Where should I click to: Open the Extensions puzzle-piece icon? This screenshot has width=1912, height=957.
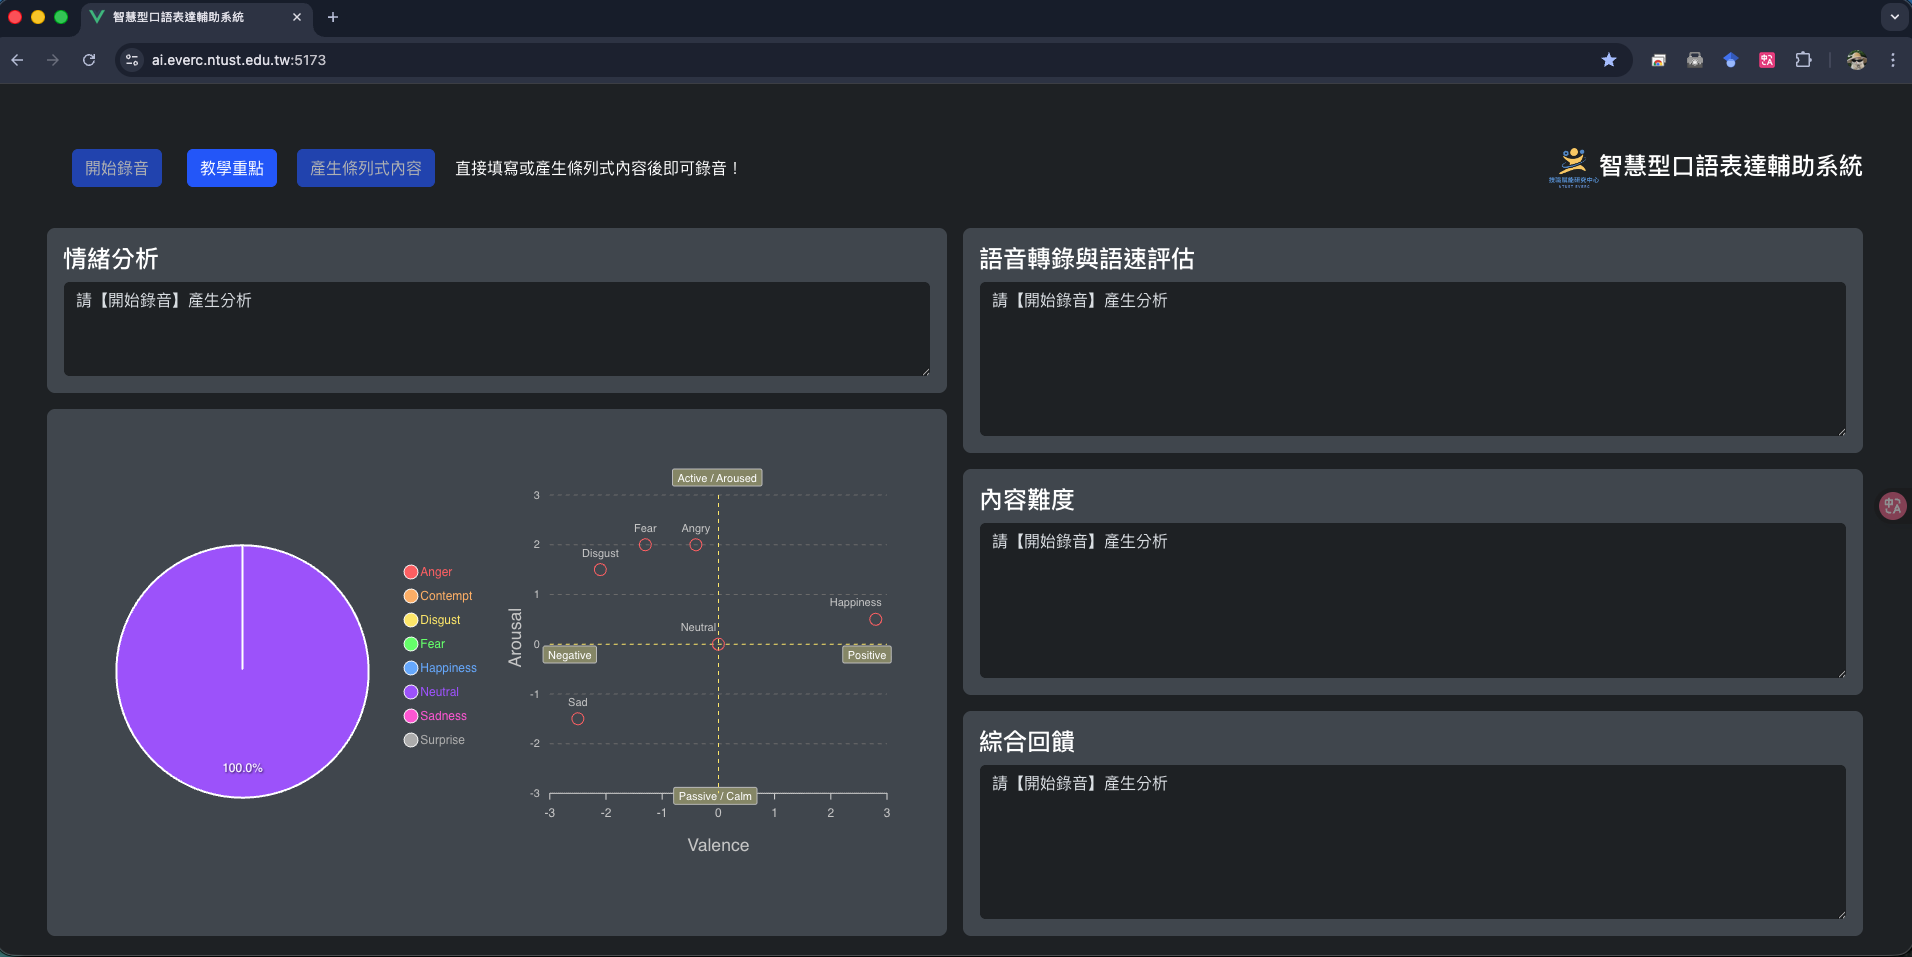pos(1803,60)
